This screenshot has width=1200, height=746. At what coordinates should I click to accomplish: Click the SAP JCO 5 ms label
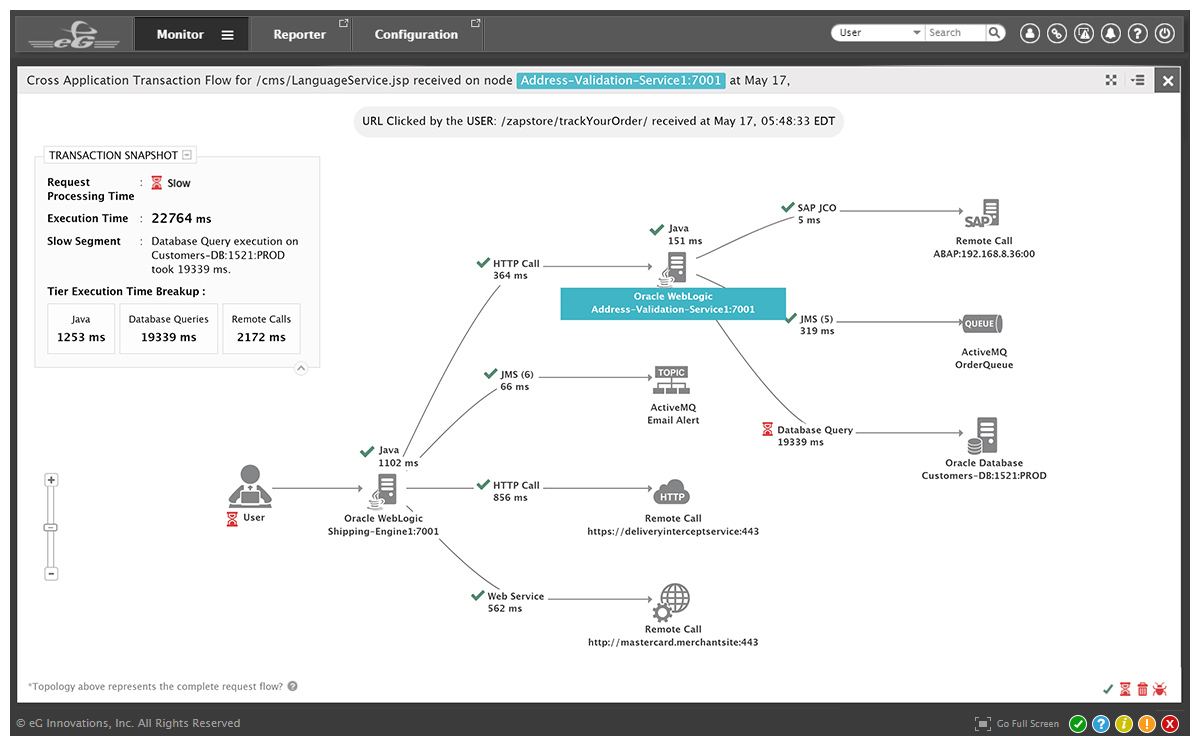coord(816,214)
